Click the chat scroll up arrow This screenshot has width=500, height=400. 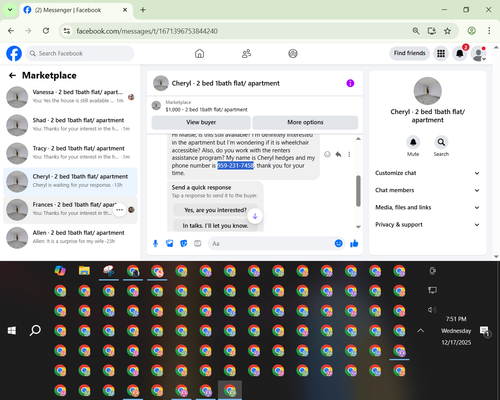(x=358, y=138)
